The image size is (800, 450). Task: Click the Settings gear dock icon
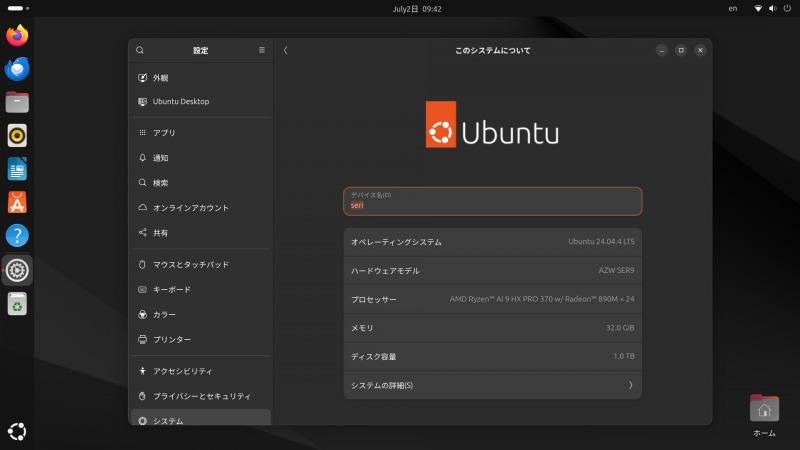pos(17,270)
